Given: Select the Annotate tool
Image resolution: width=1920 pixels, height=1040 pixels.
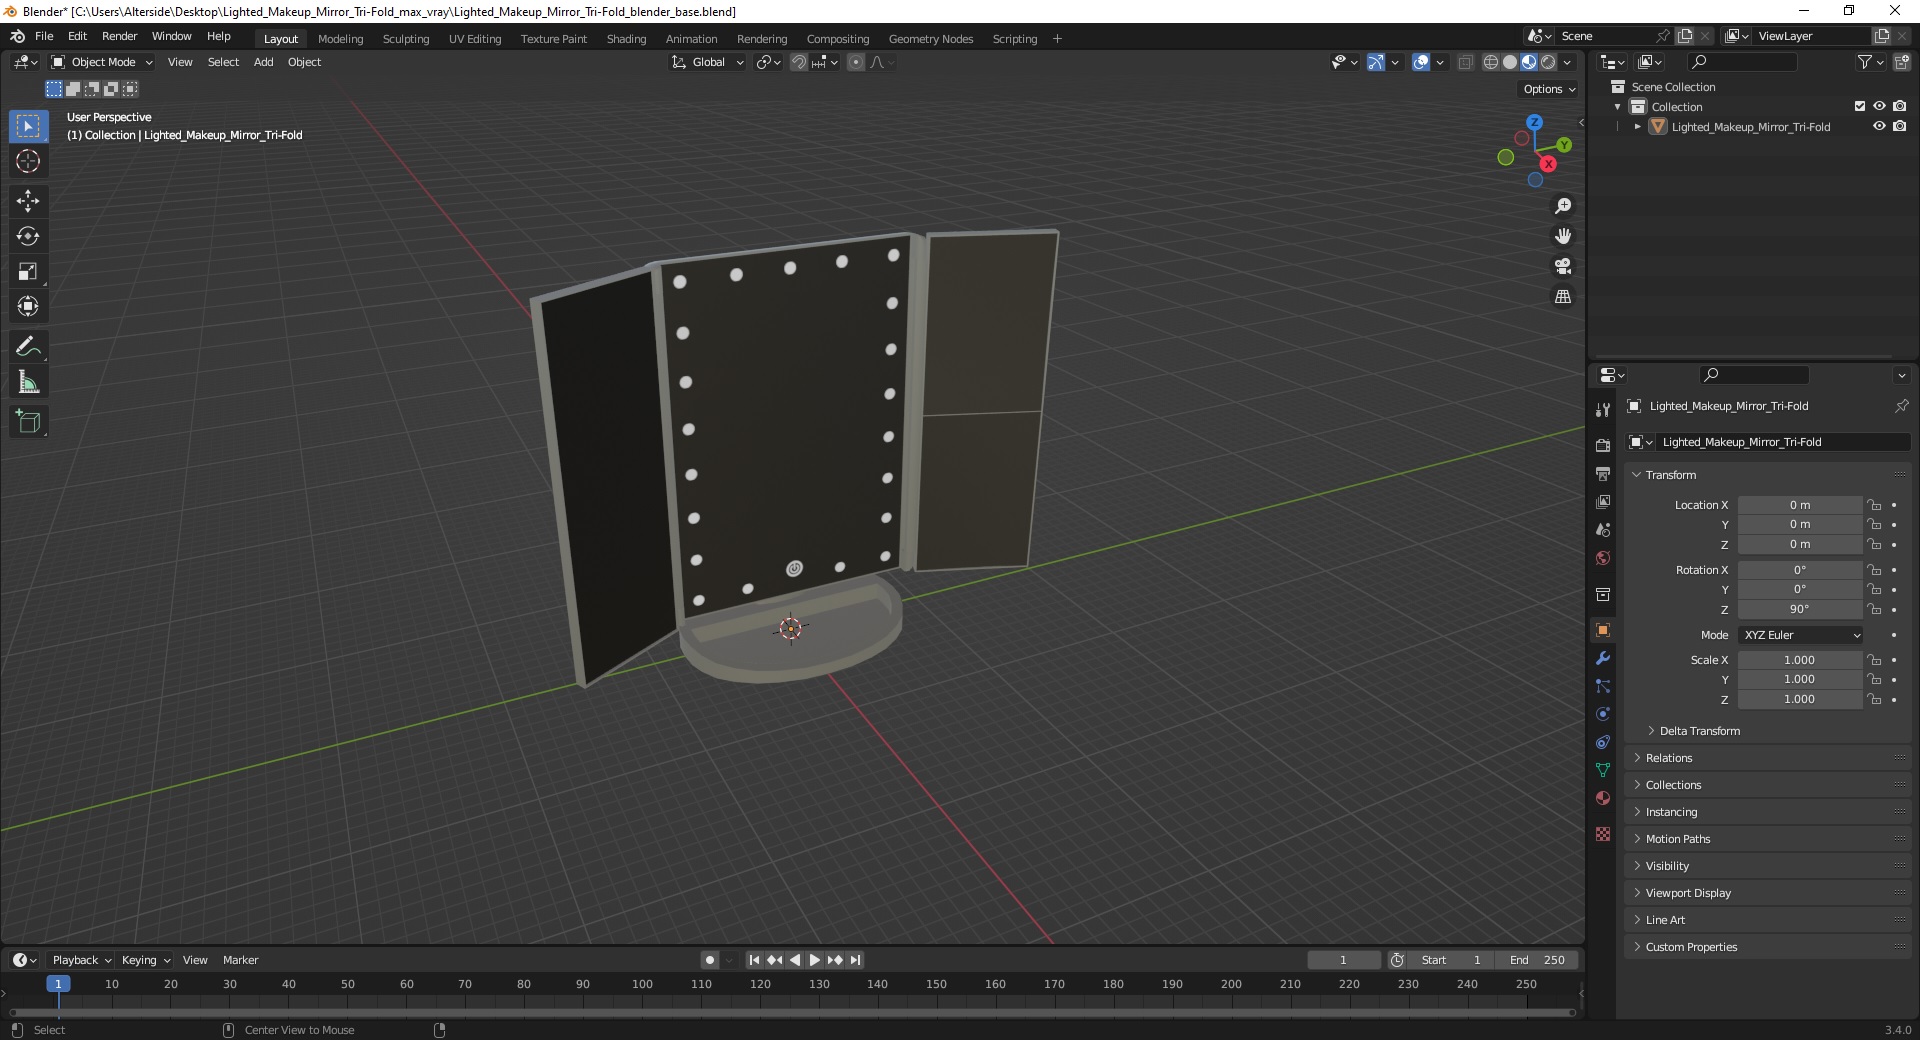Looking at the screenshot, I should (x=28, y=347).
